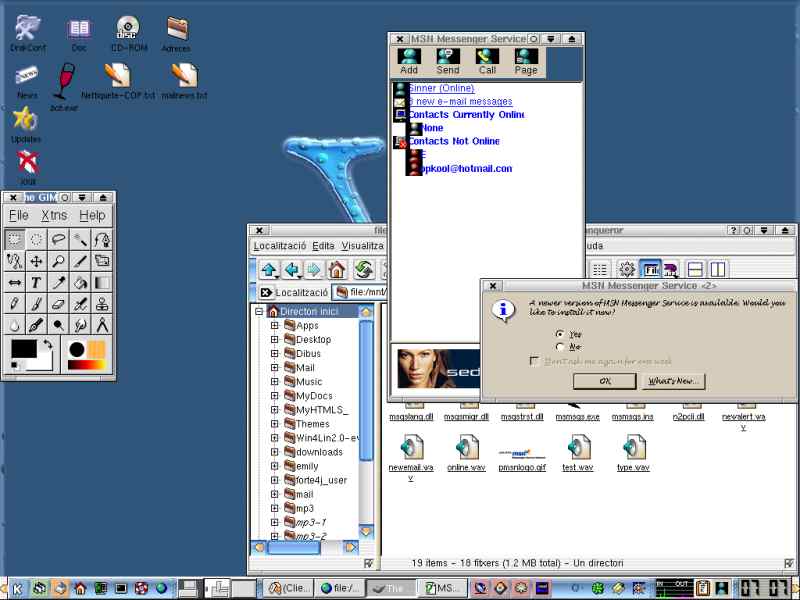Click the black foreground color swatch

[22, 349]
